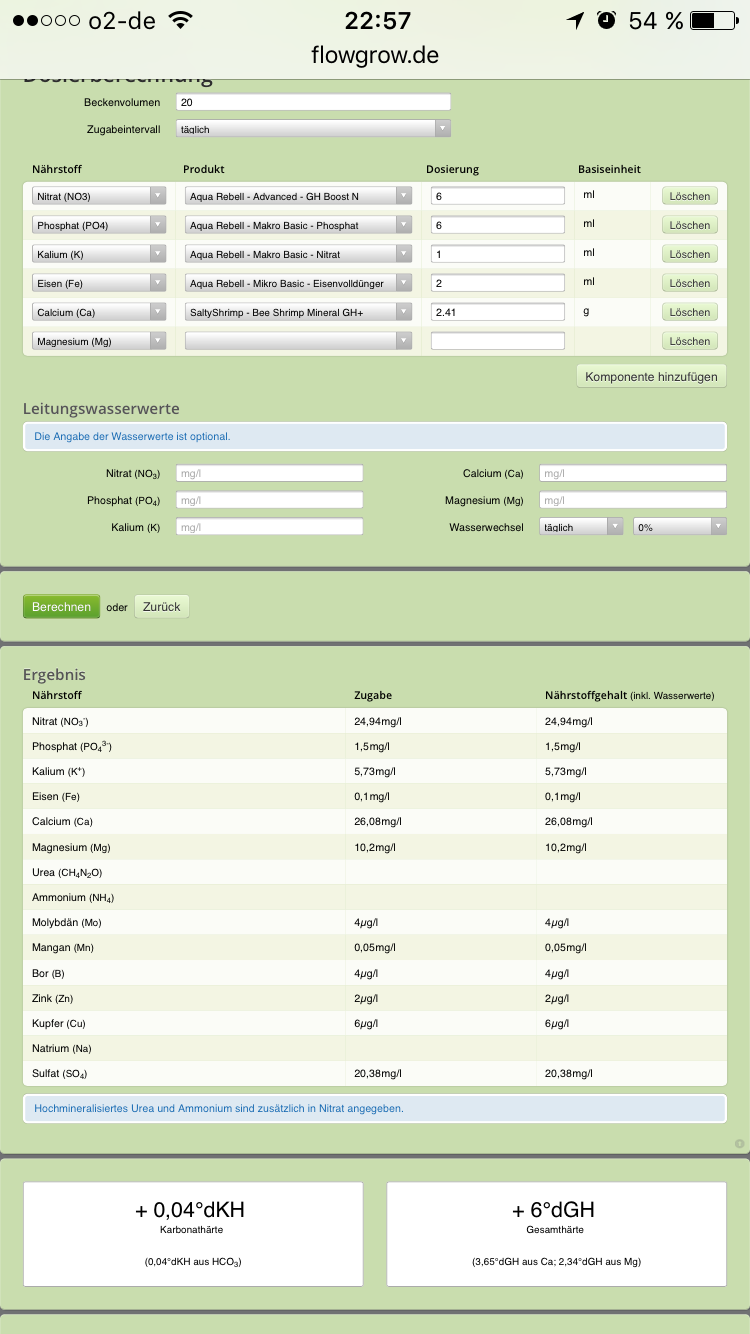750x1334 pixels.
Task: Focus the Beckenvolumen input field
Action: click(x=313, y=102)
